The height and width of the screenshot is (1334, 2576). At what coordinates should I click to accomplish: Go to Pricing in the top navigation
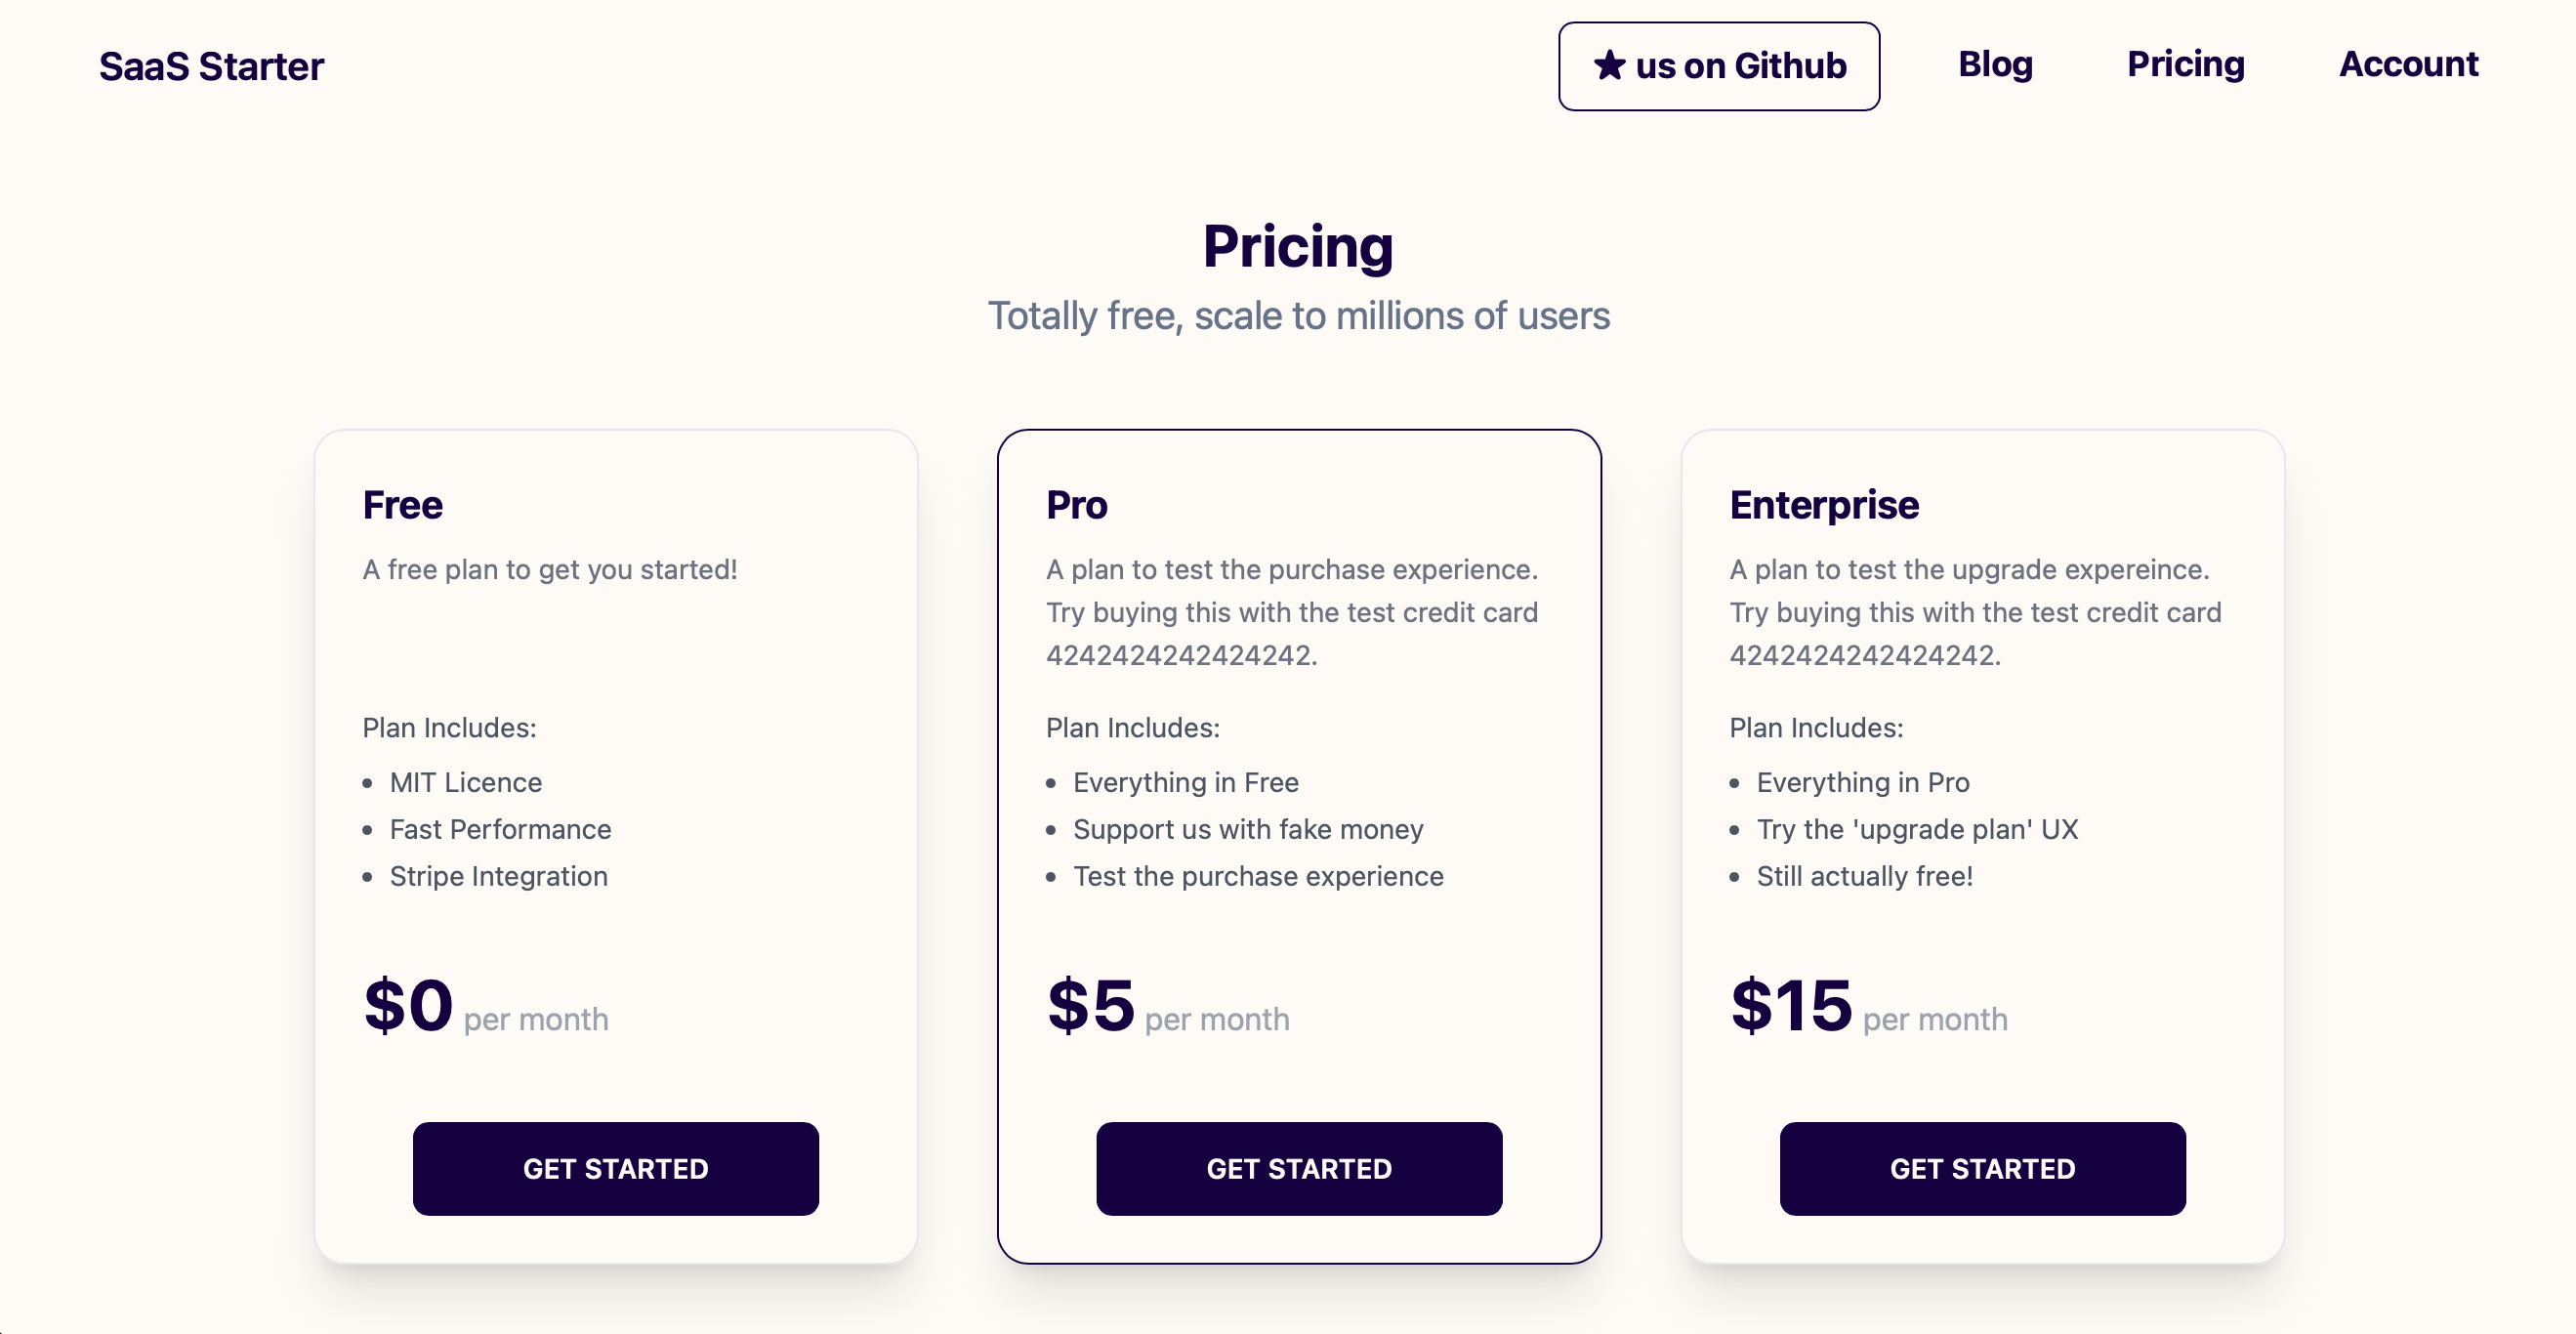click(2185, 65)
